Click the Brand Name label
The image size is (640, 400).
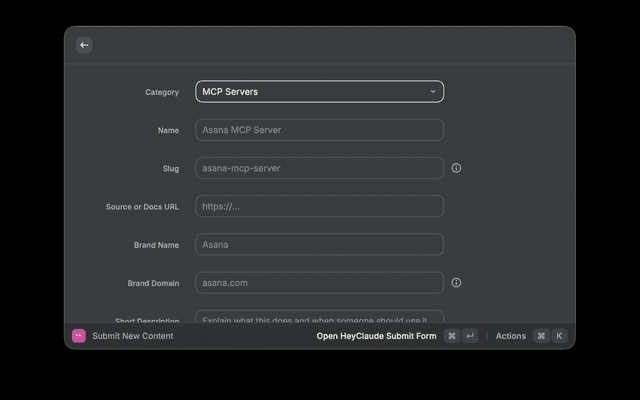tap(156, 245)
